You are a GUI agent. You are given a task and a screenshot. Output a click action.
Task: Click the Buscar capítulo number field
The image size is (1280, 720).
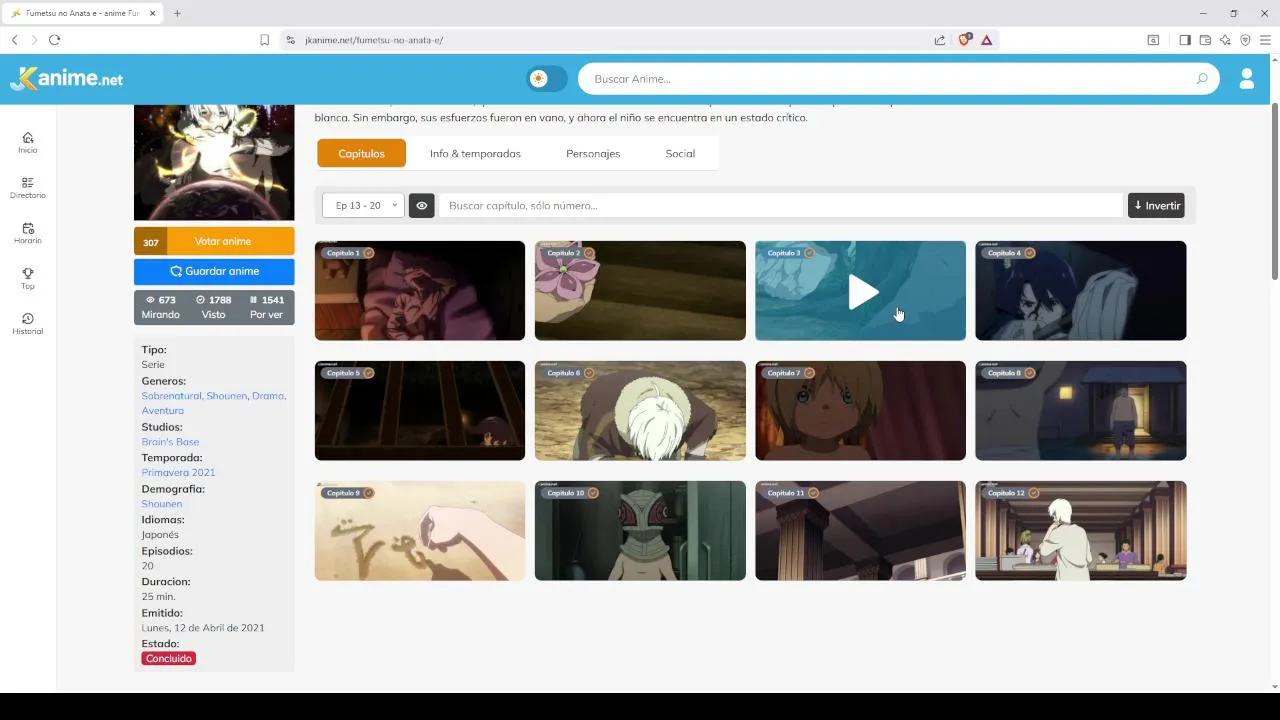tap(781, 205)
